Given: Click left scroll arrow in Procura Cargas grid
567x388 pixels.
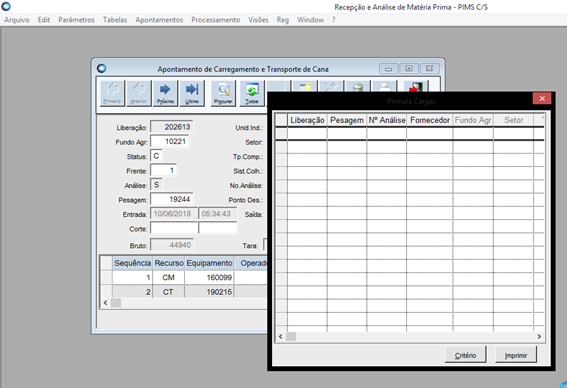Looking at the screenshot, I should pos(281,336).
